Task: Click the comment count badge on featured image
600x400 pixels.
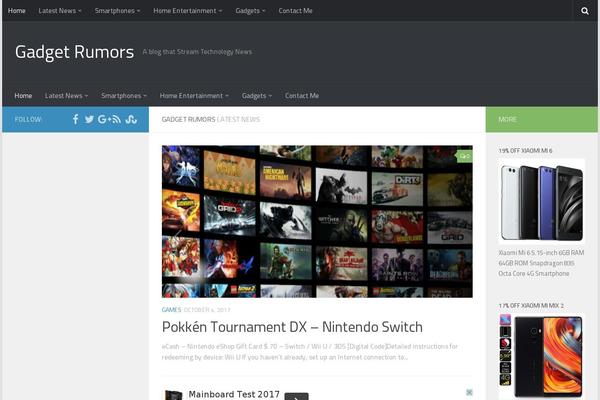Action: click(x=465, y=156)
